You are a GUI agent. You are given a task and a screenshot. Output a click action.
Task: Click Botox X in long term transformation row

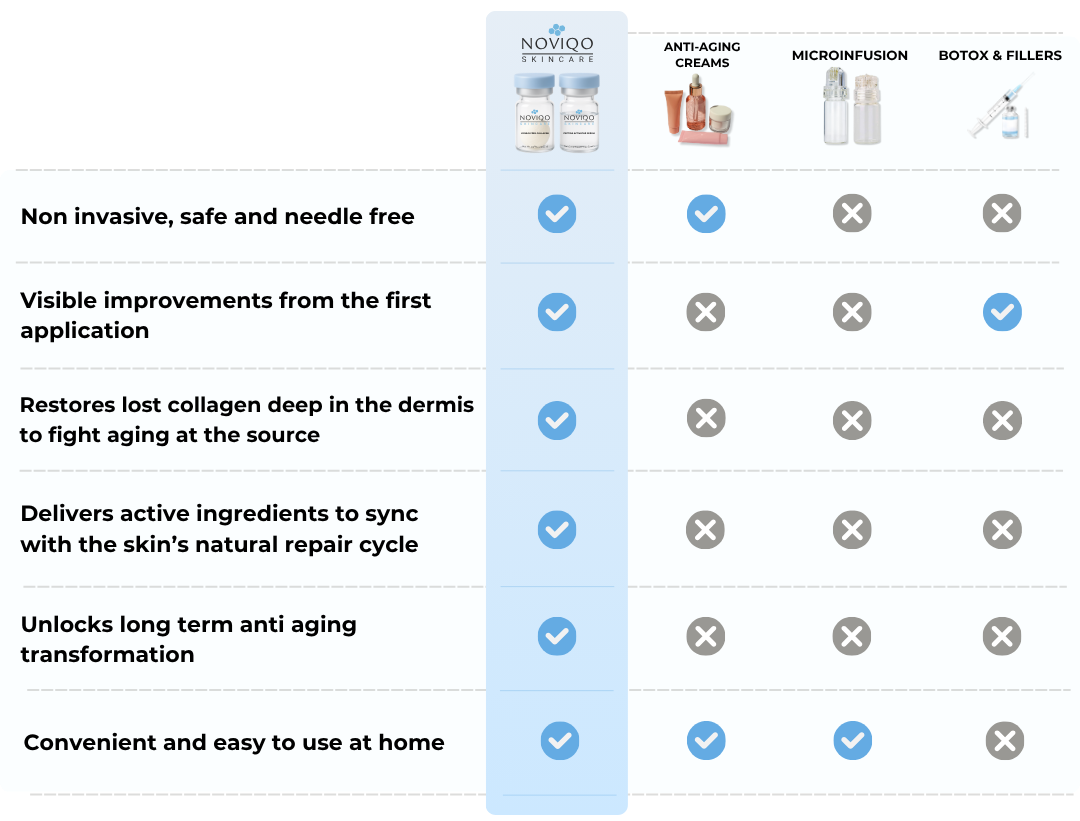(x=1002, y=636)
